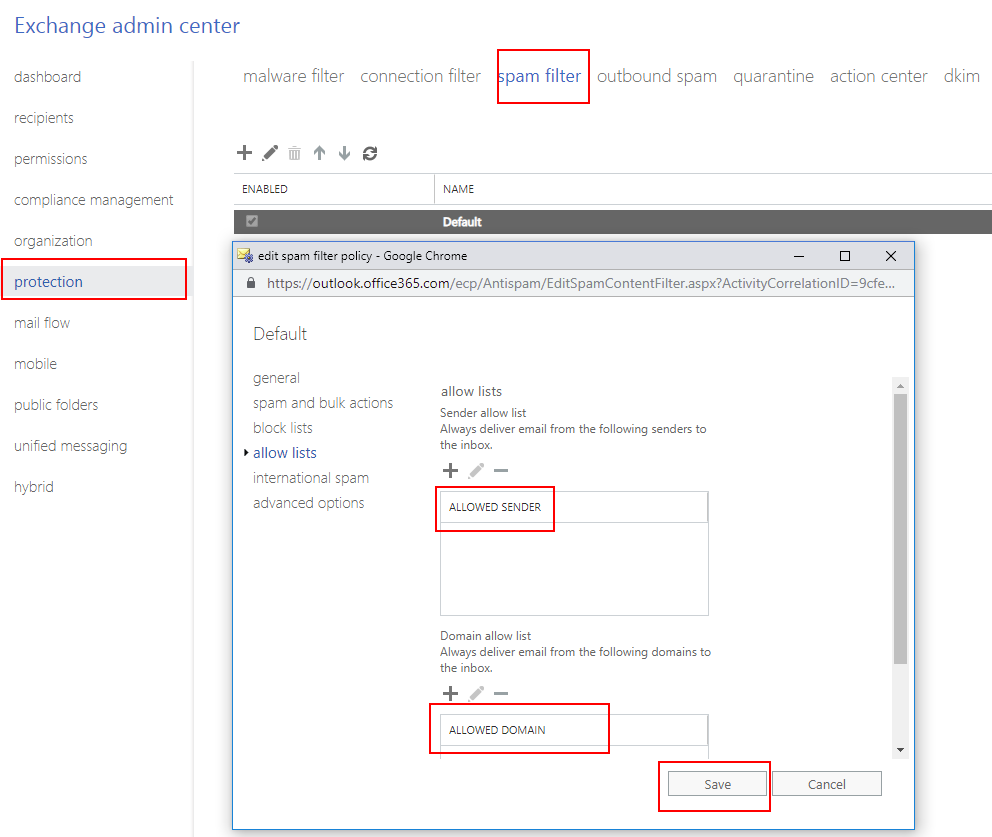Edit the selected spam filter policy
This screenshot has width=992, height=837.
tap(270, 152)
